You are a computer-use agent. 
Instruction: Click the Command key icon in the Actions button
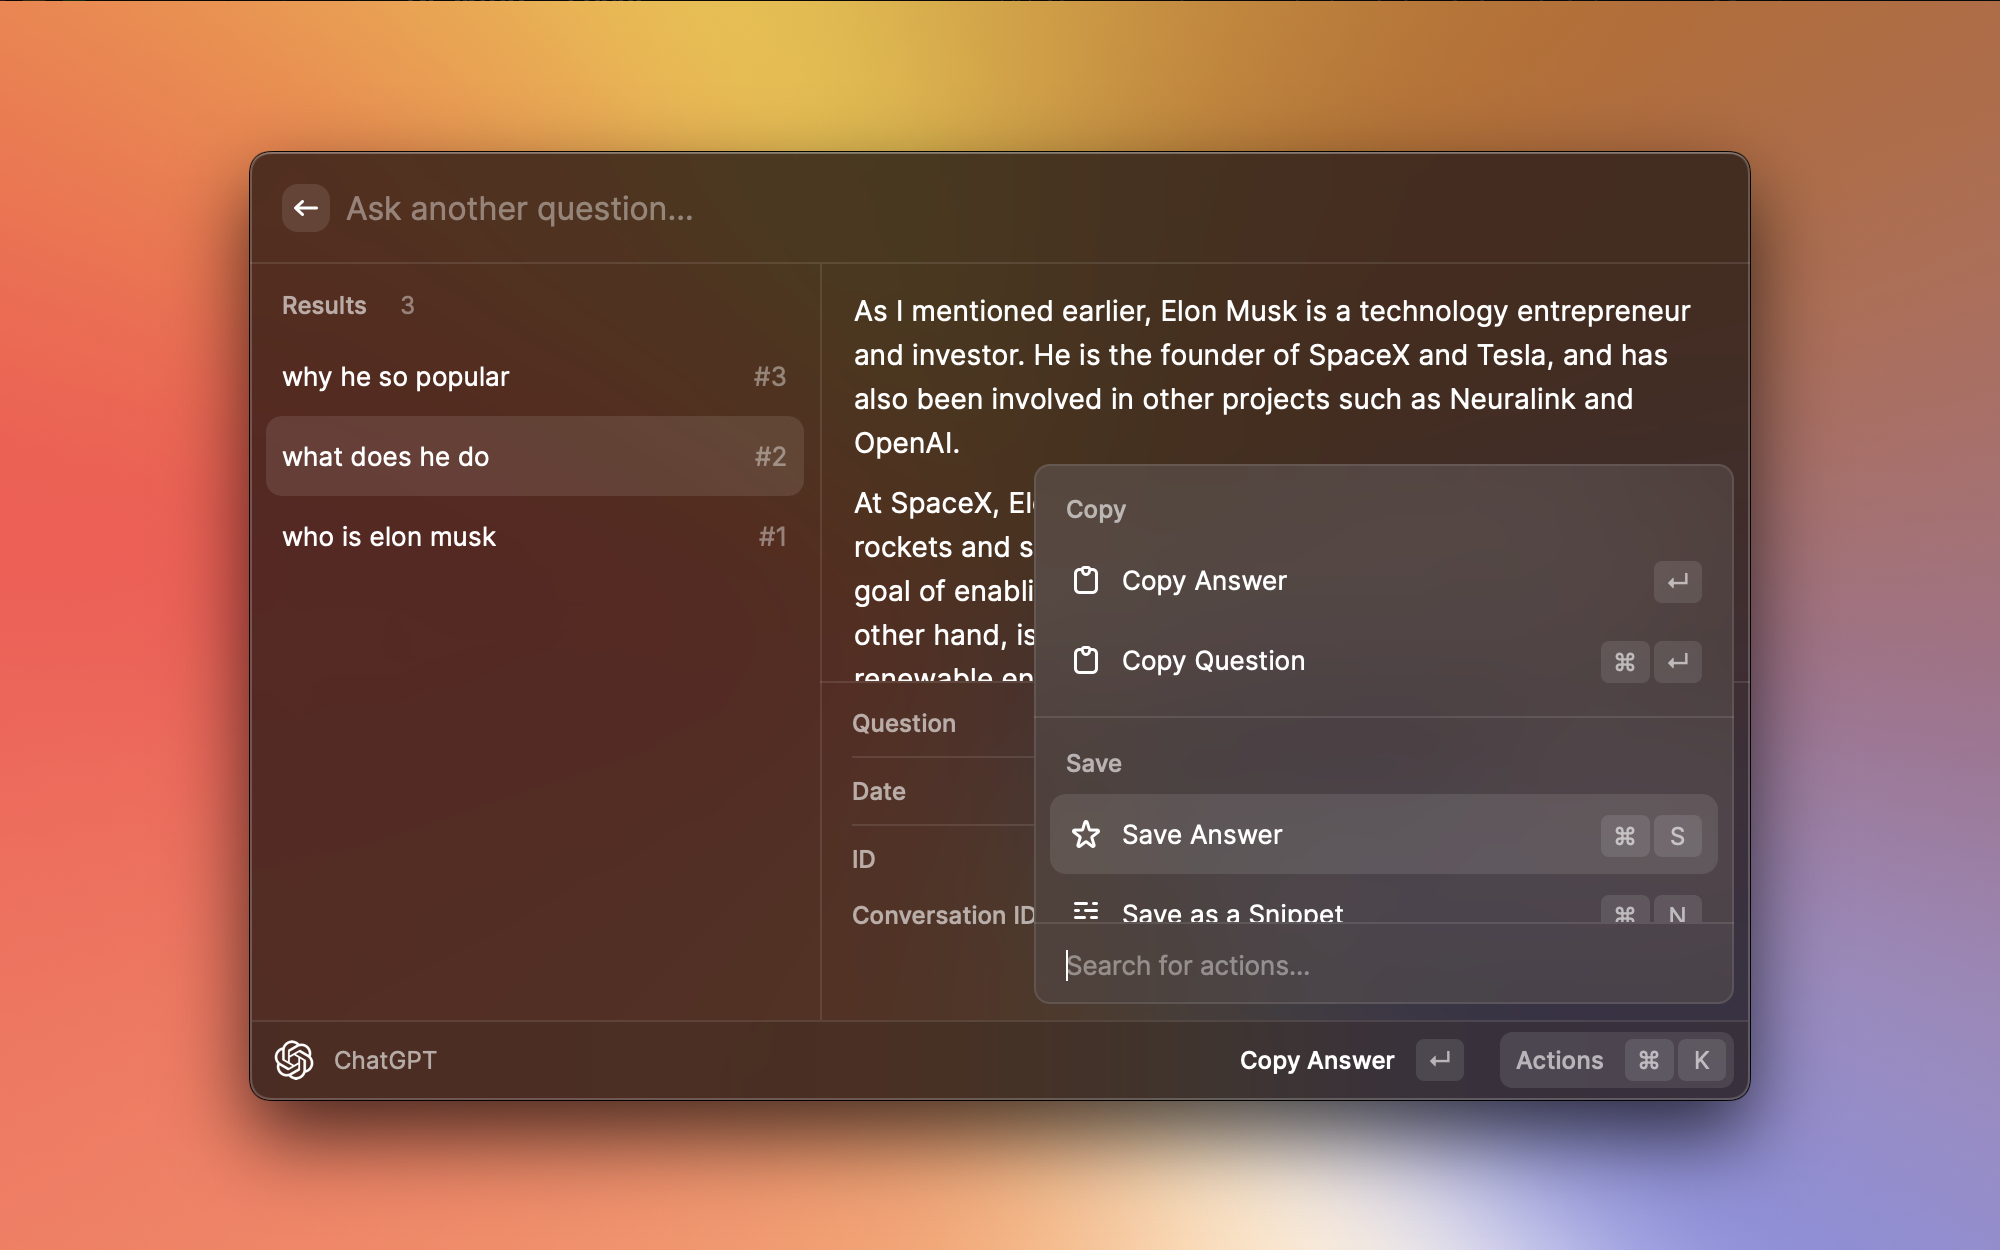click(x=1649, y=1060)
